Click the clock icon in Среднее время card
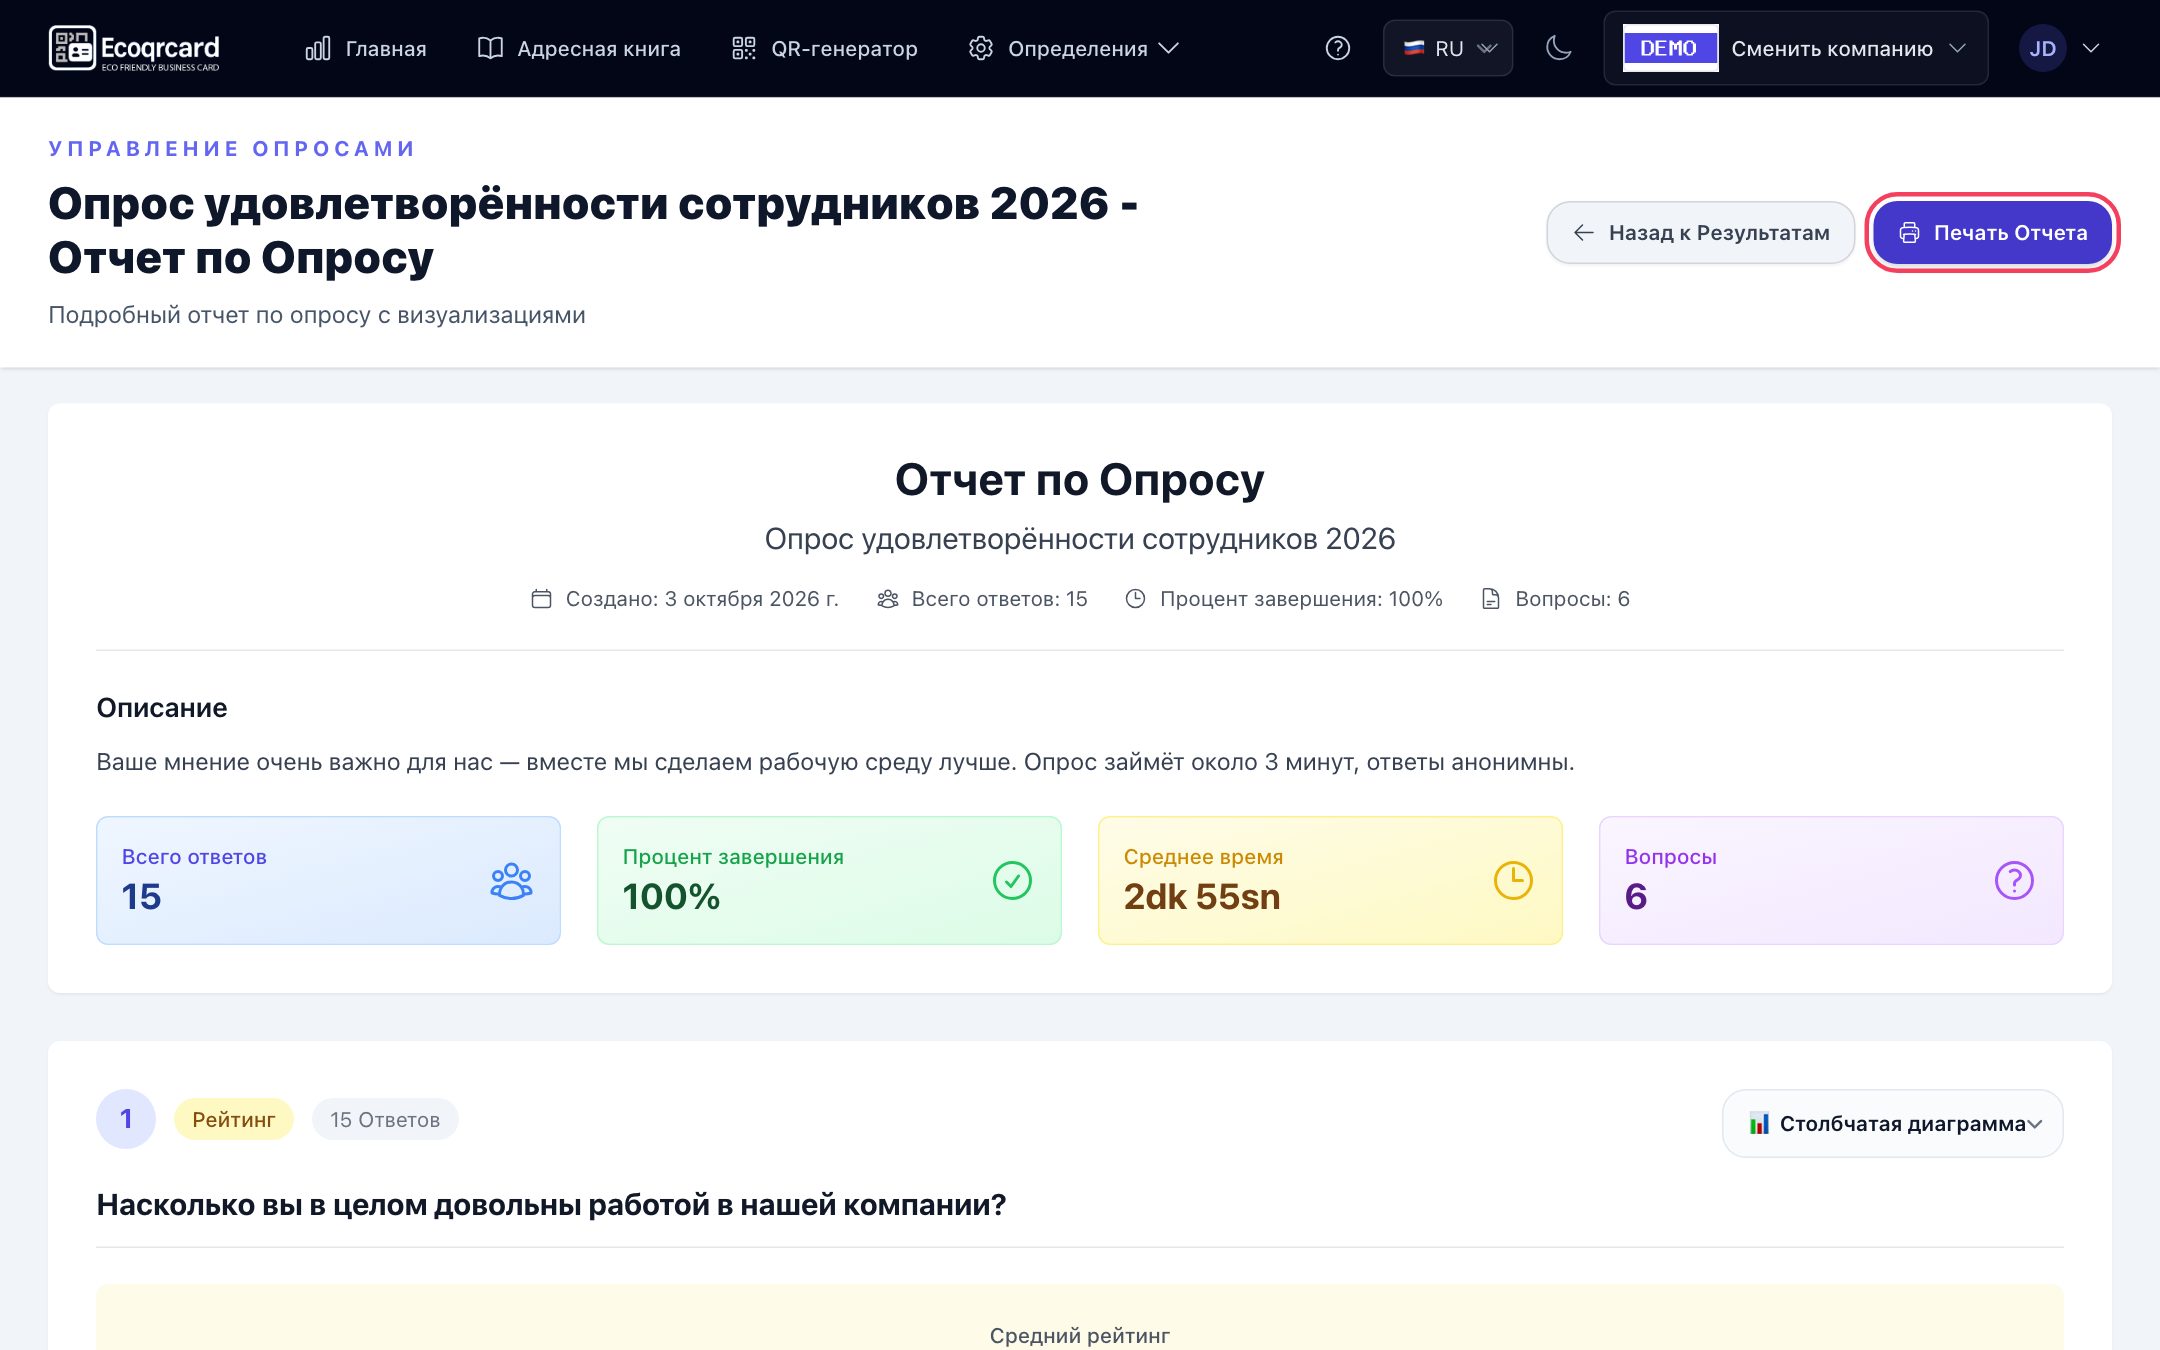This screenshot has width=2160, height=1350. point(1513,881)
